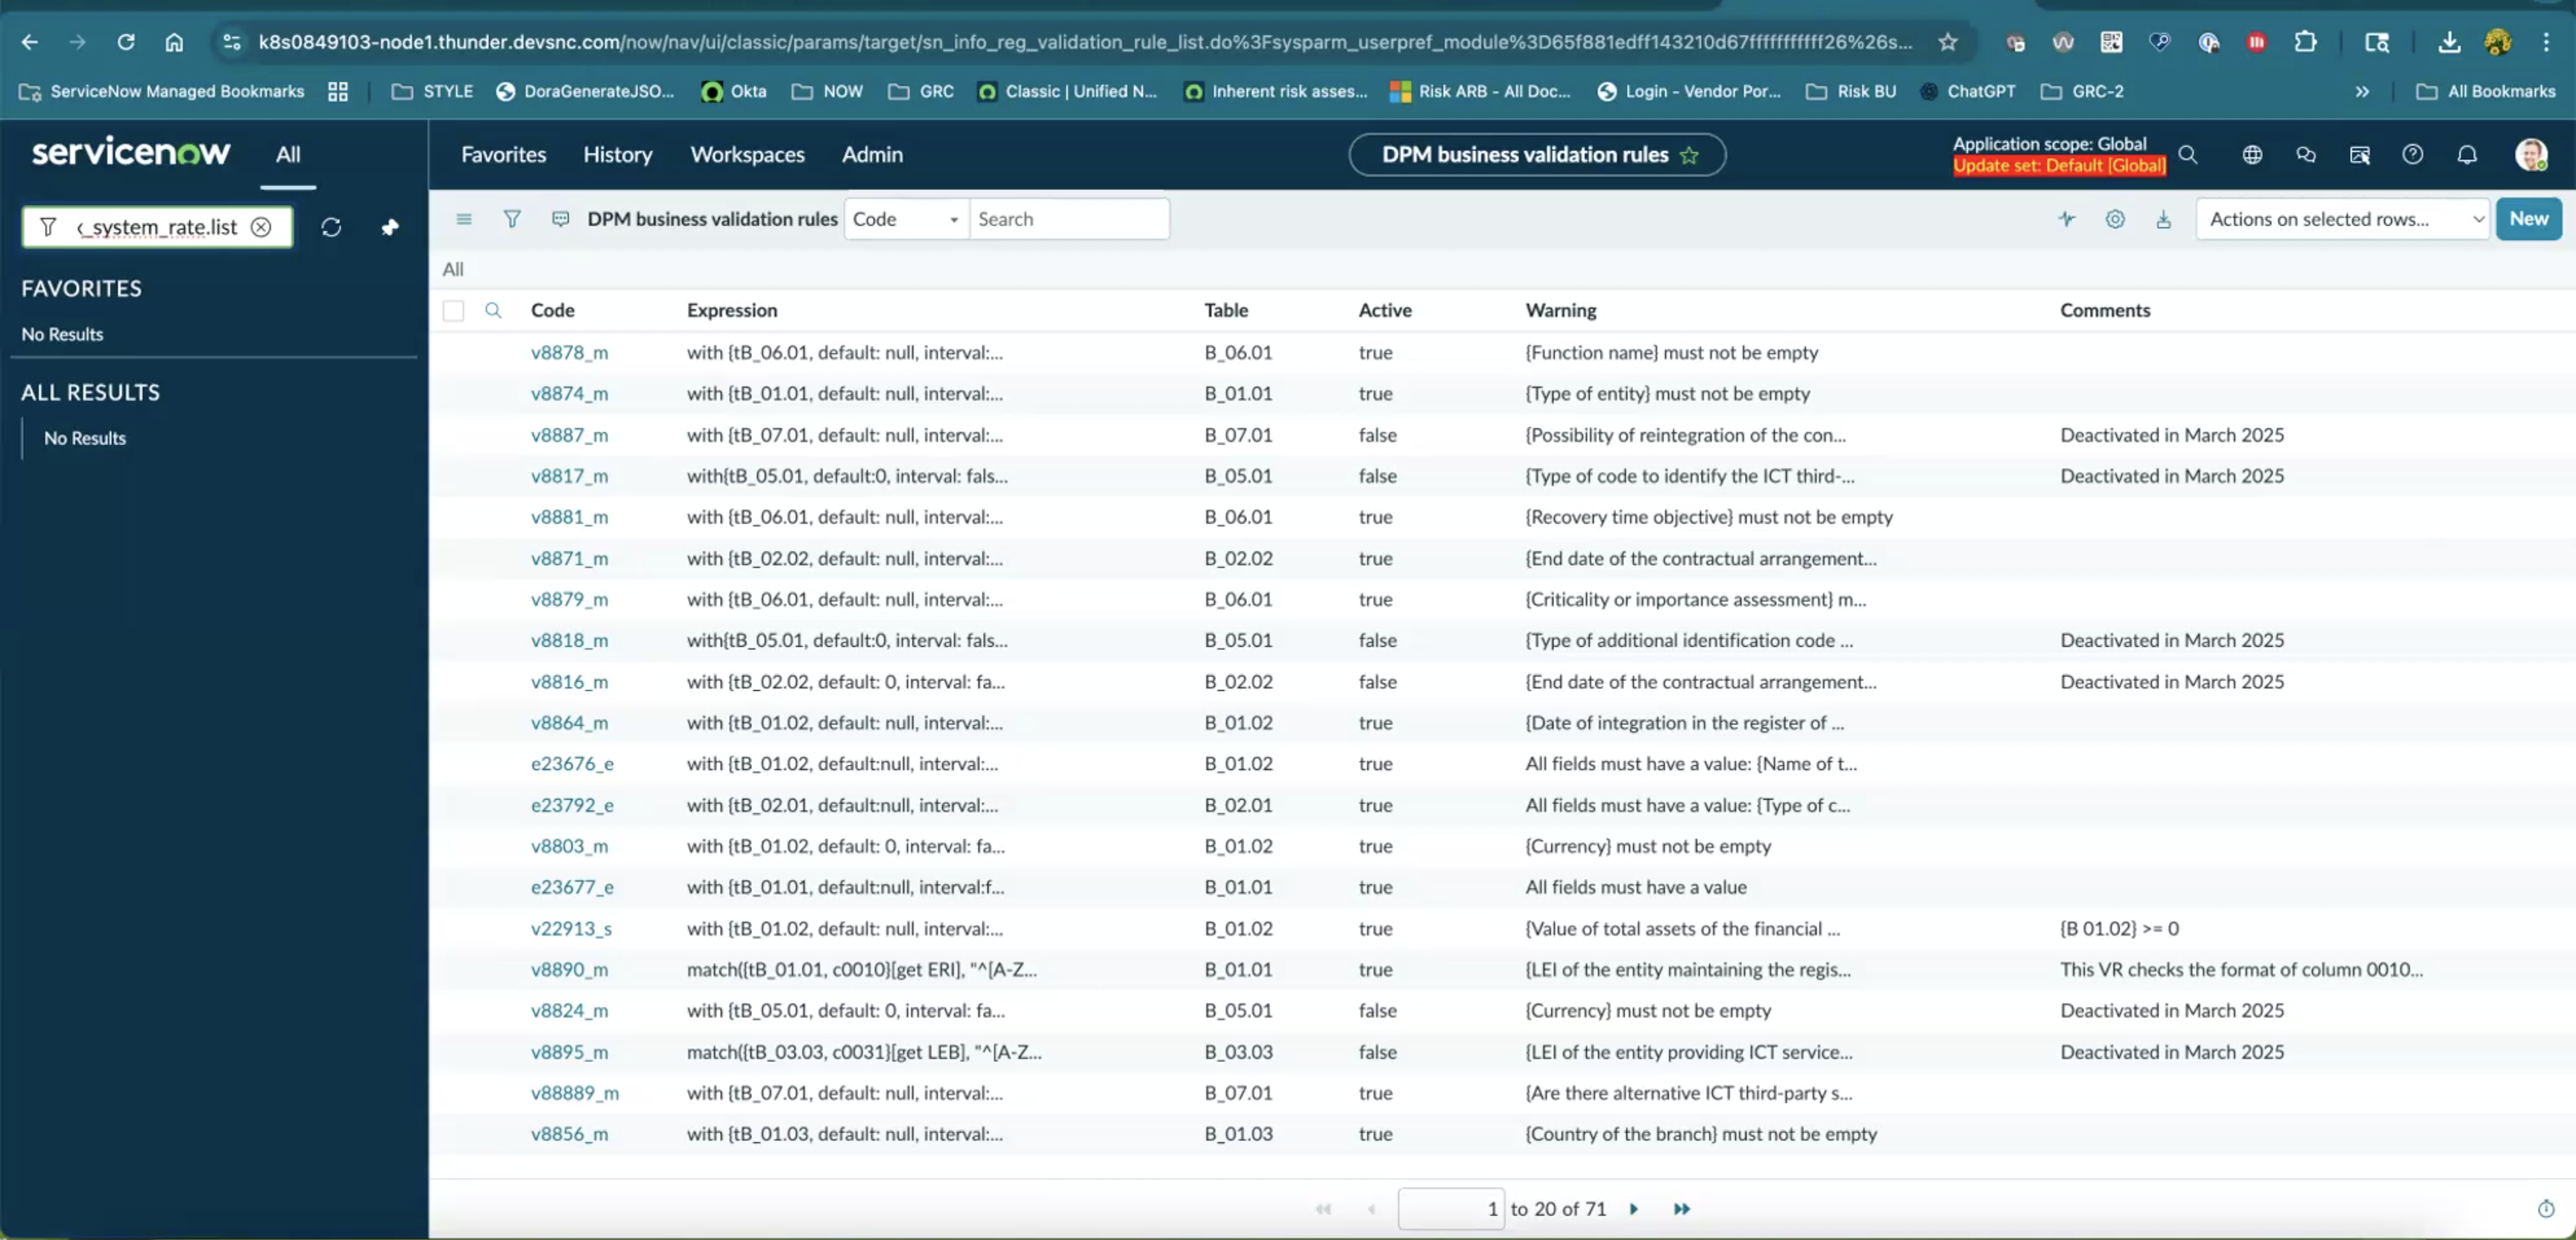
Task: Click cell 'This VR checks the format of column 0010...'
Action: click(x=2241, y=970)
